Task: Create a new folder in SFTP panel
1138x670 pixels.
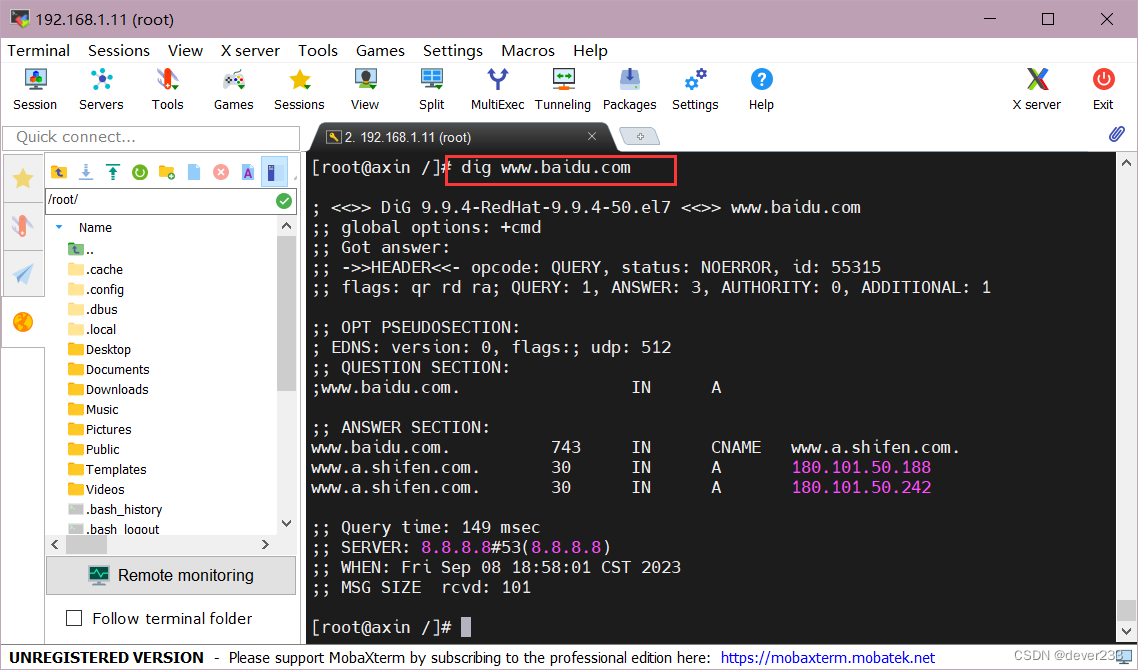Action: coord(167,172)
